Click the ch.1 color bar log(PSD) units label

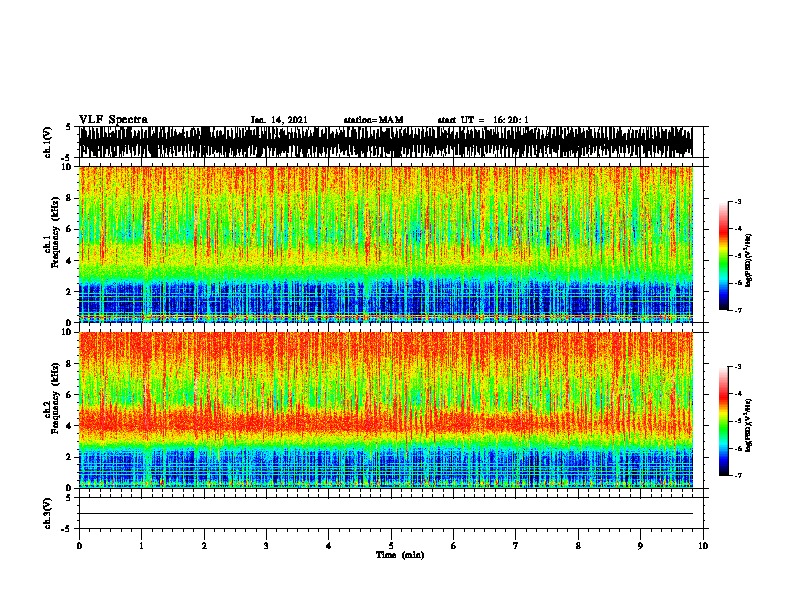coord(749,260)
